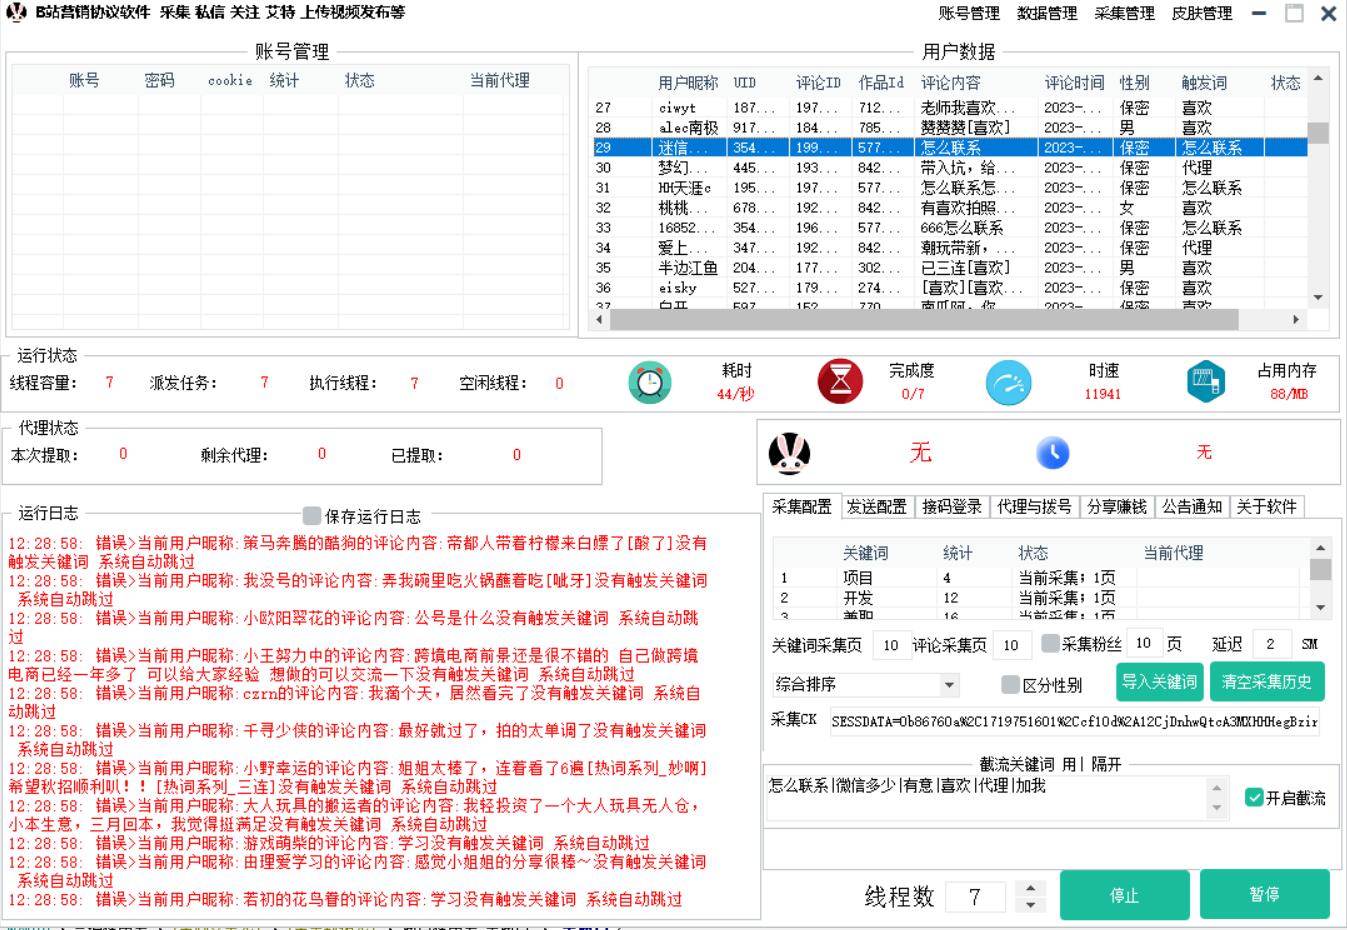This screenshot has height=930, width=1347.
Task: Click the red hourglass completion icon
Action: [840, 382]
